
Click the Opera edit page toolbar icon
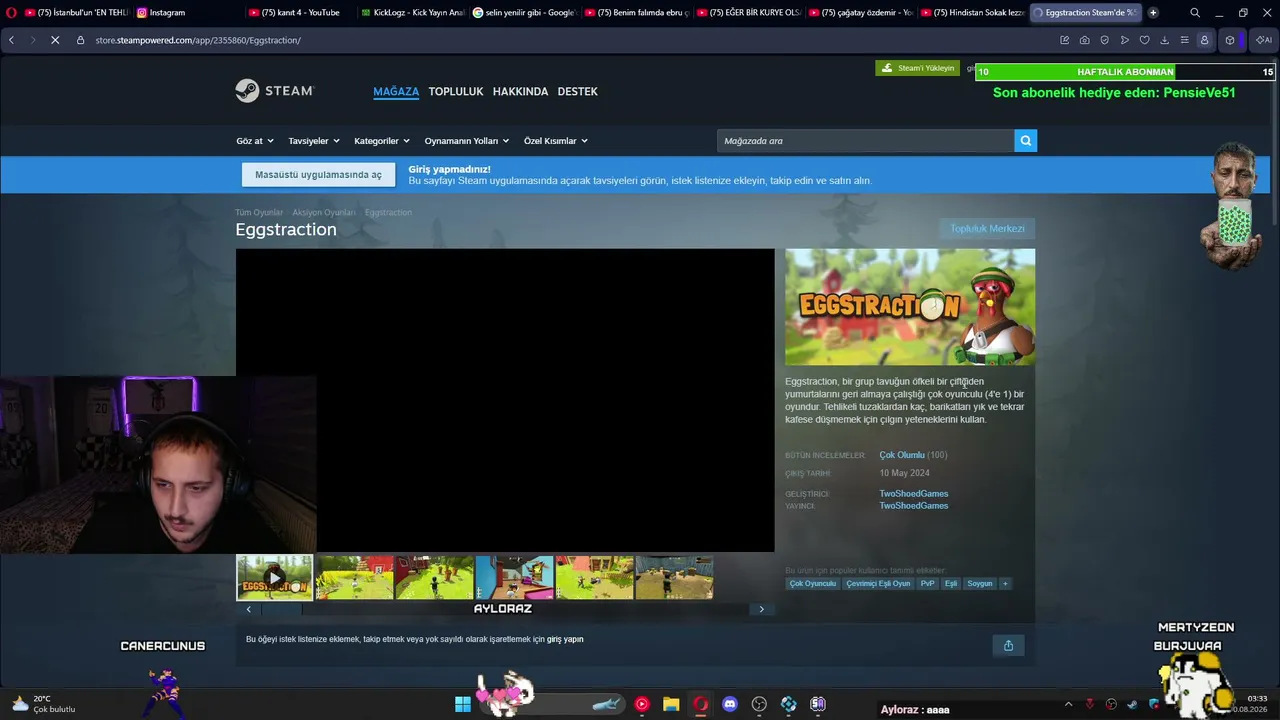1064,40
